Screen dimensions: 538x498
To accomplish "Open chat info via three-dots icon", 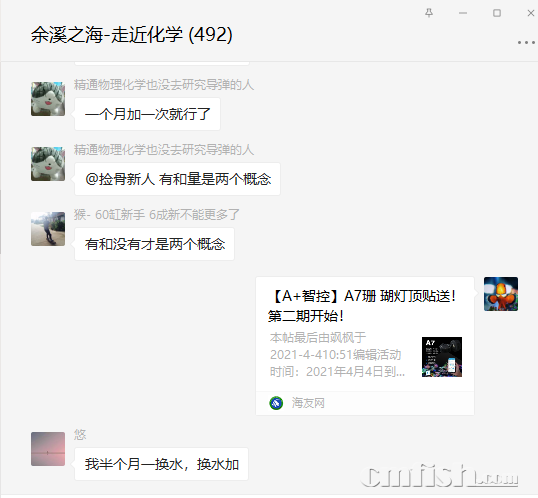I will (526, 43).
